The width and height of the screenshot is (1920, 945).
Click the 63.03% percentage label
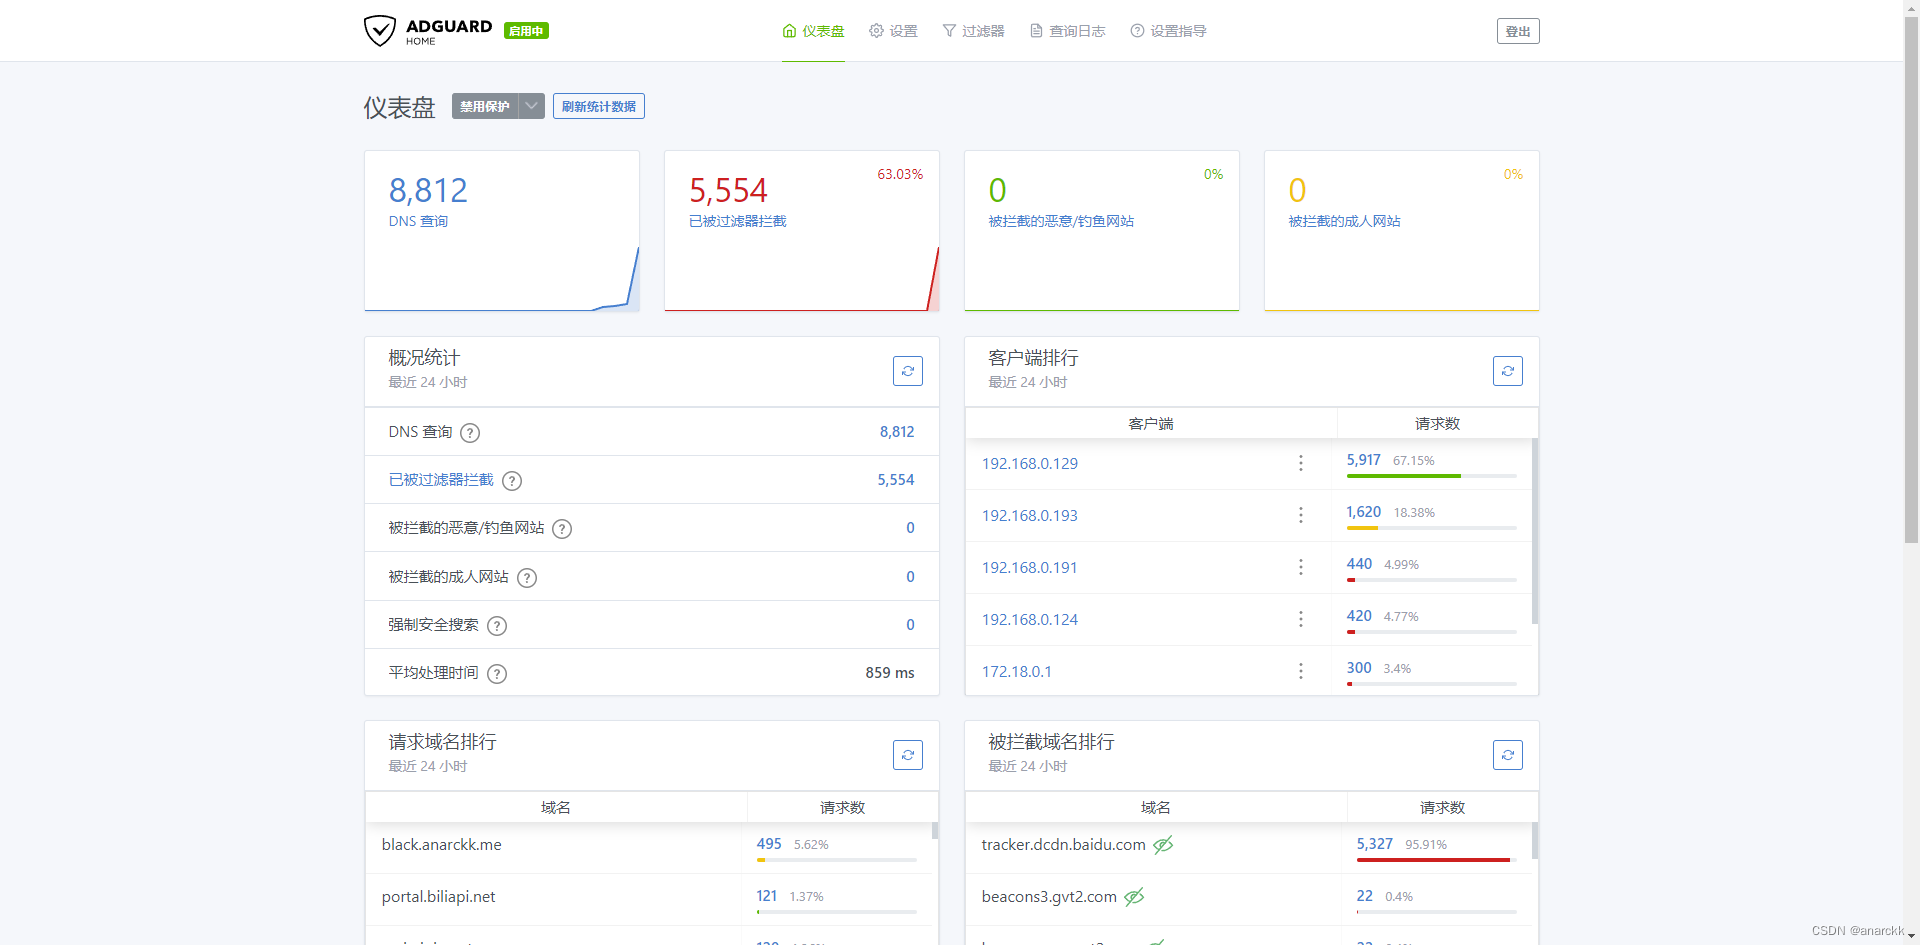coord(900,174)
